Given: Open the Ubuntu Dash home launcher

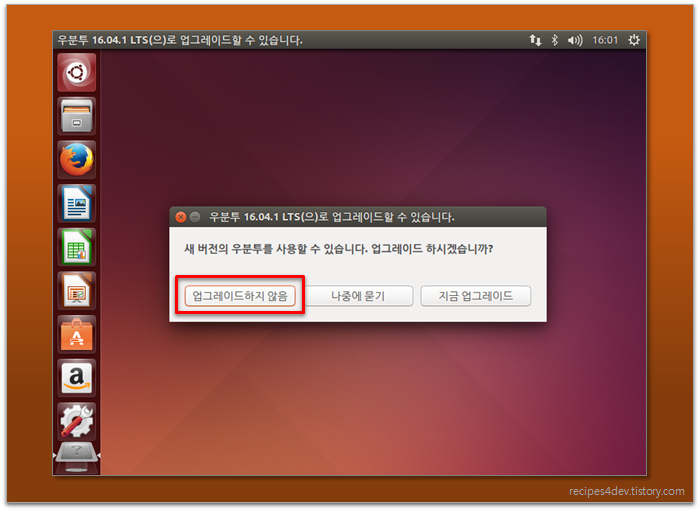Looking at the screenshot, I should point(76,72).
